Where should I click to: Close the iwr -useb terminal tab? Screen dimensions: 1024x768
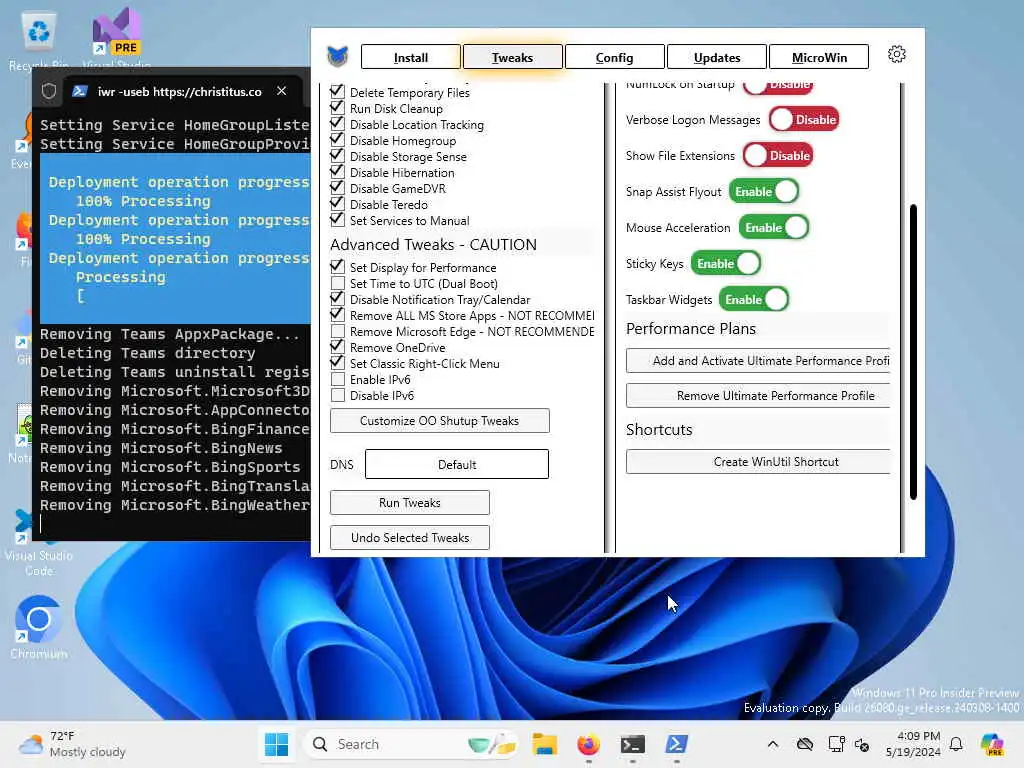pos(281,91)
